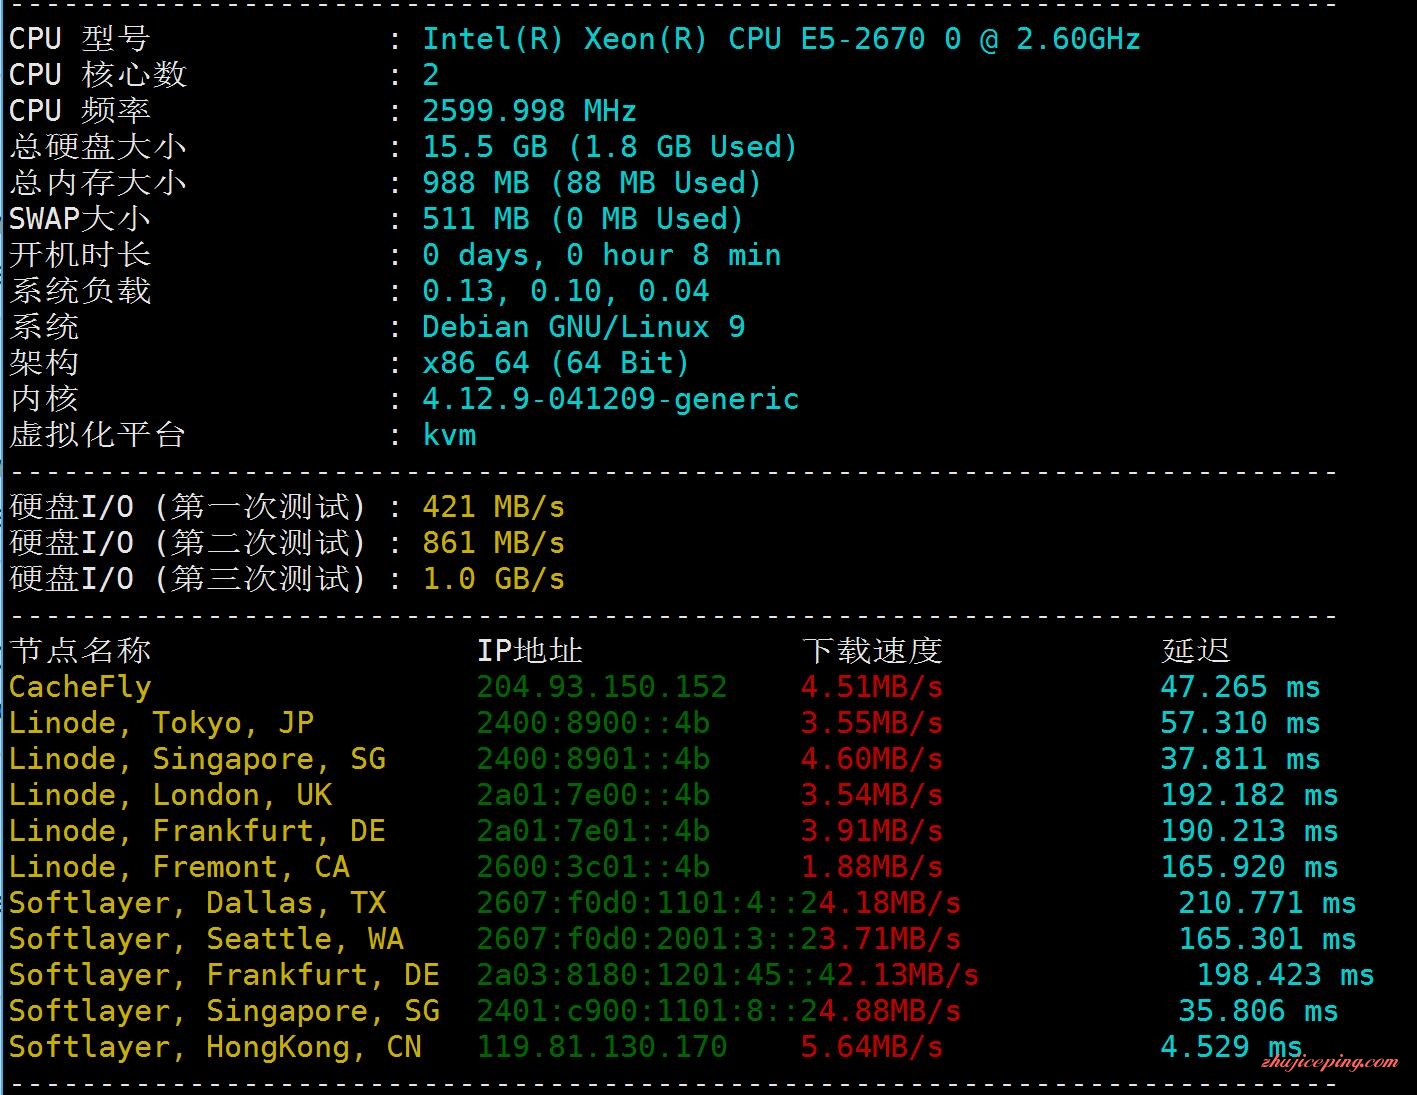Click the CacheFly IP '204.93.150.152'
Viewport: 1417px width, 1095px height.
pos(601,687)
